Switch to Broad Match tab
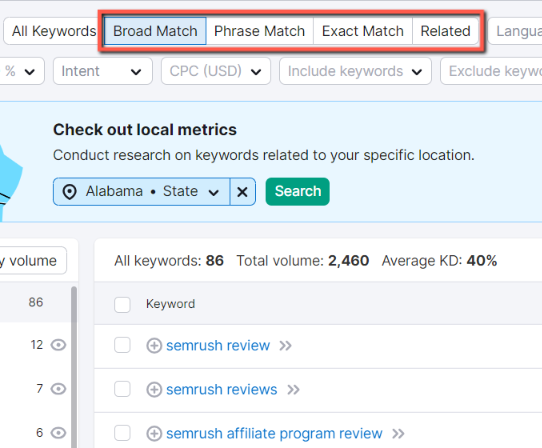The height and width of the screenshot is (448, 542). (155, 31)
